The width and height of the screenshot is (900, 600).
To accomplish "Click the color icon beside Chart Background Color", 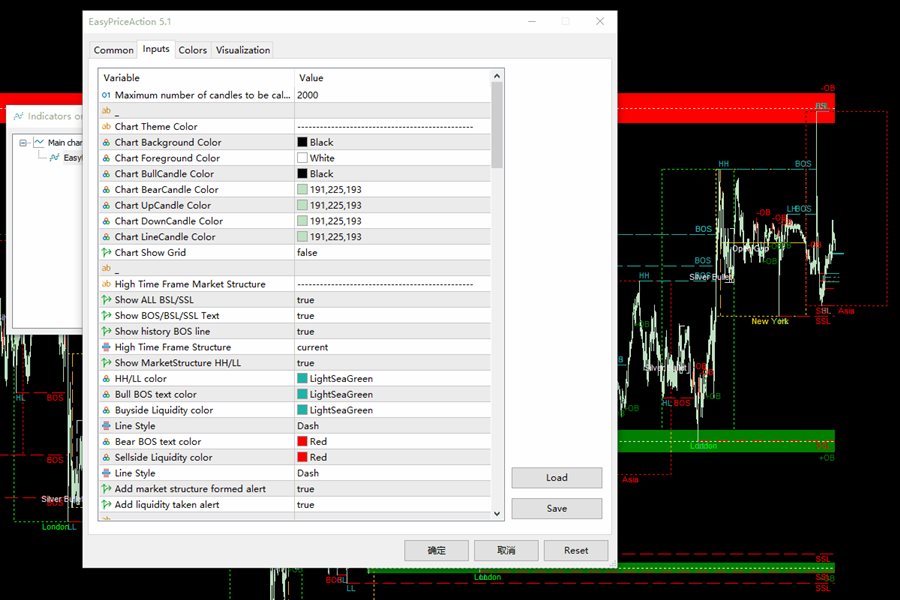I will coord(106,143).
